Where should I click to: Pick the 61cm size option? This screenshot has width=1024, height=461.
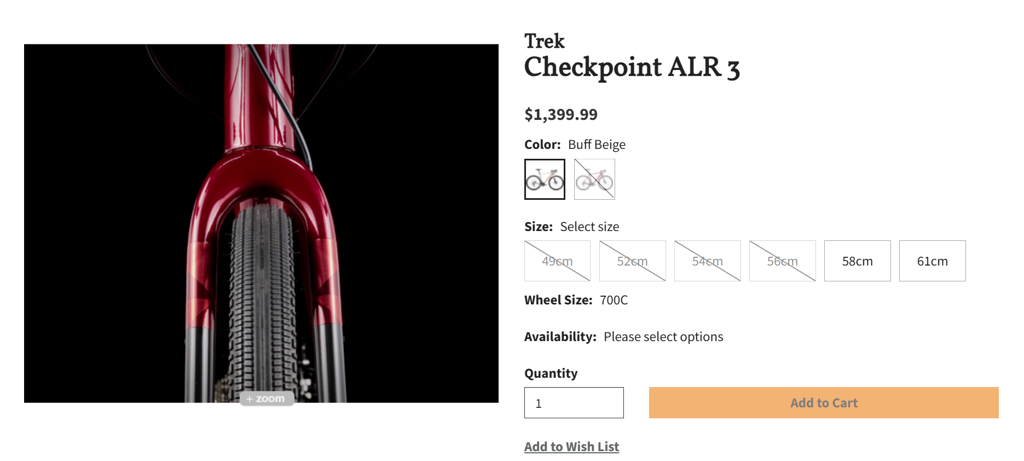click(932, 261)
